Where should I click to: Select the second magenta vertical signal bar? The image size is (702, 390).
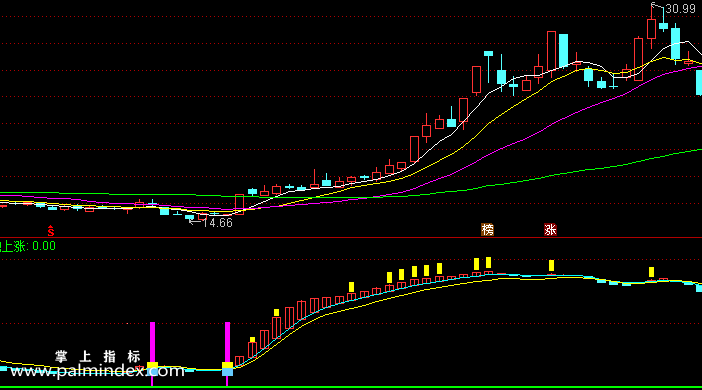pos(227,354)
